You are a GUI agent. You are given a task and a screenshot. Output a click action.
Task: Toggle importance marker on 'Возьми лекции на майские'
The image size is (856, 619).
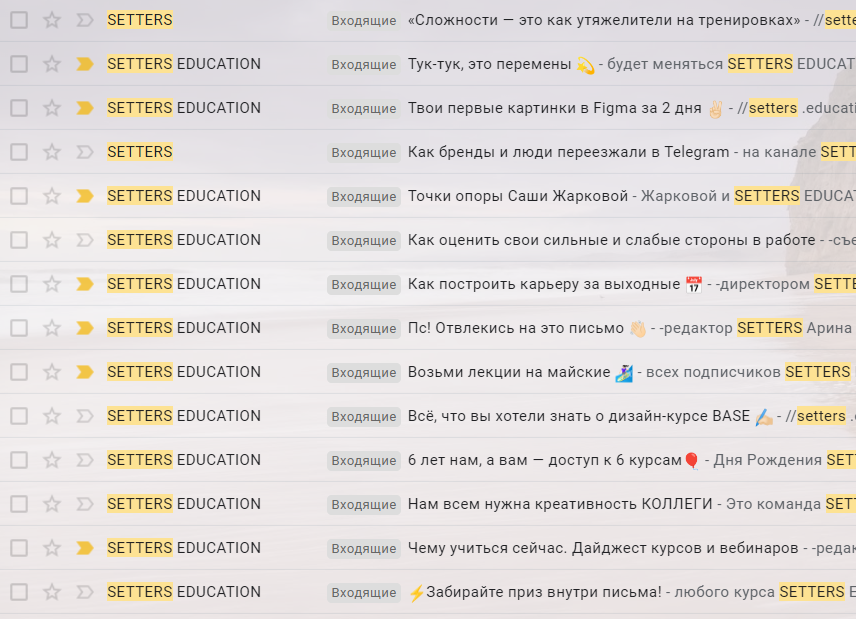coord(85,372)
